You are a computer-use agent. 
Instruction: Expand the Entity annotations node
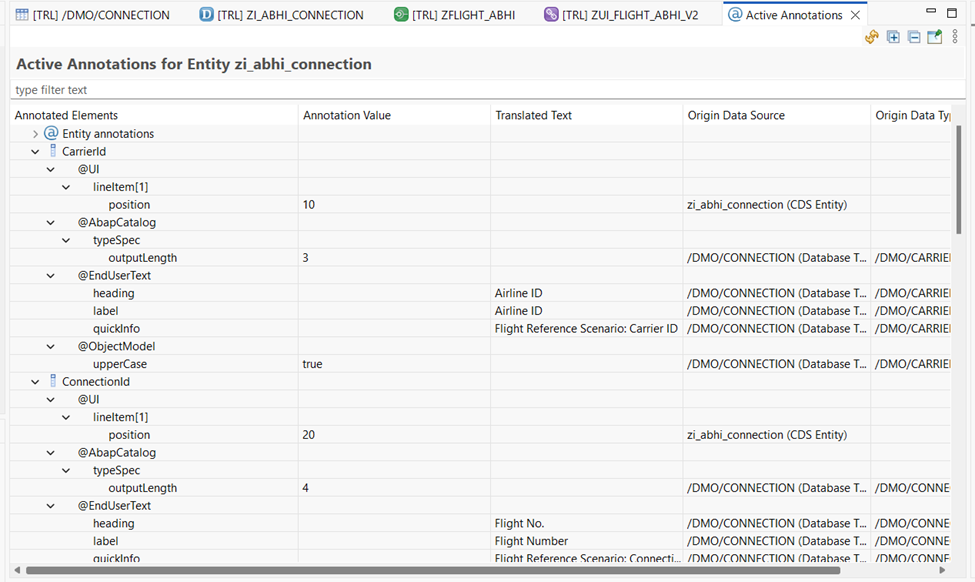pos(36,134)
